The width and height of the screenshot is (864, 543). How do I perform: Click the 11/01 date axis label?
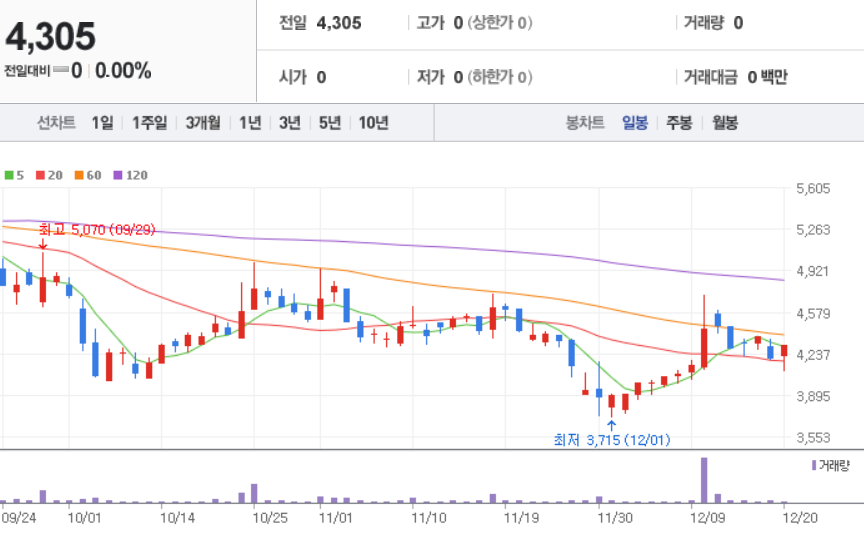coord(336,518)
